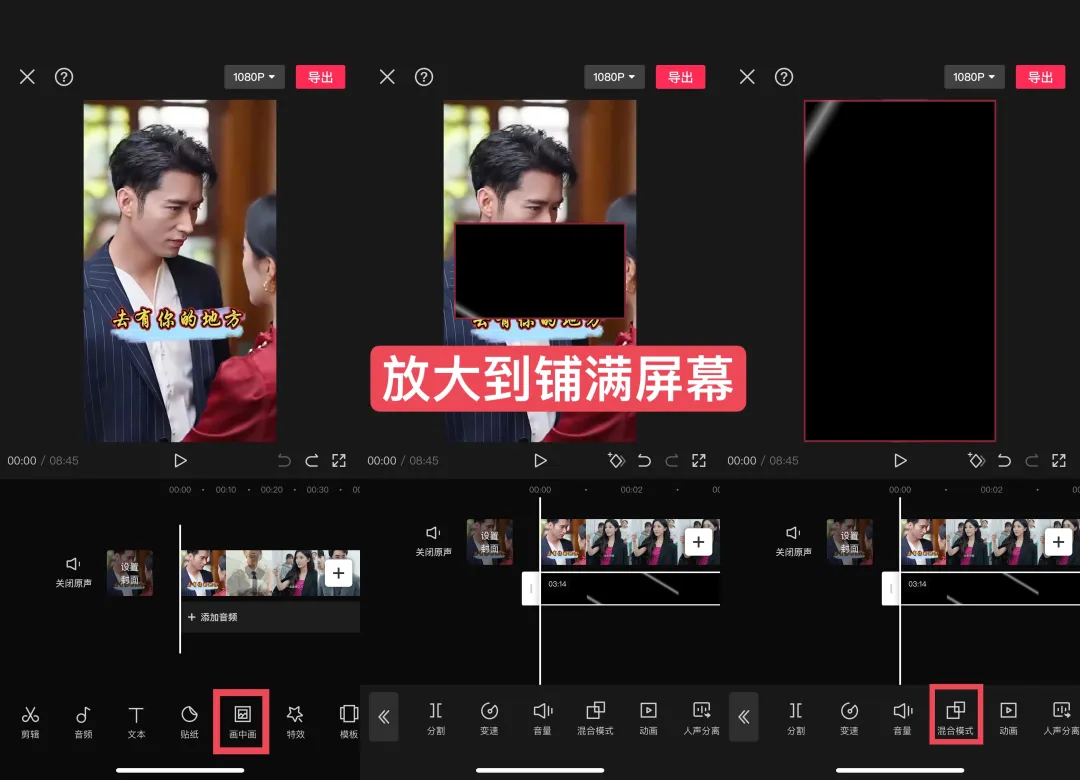This screenshot has width=1080, height=780.
Task: Expand the 1080P resolution dropdown in middle screen
Action: pyautogui.click(x=614, y=77)
